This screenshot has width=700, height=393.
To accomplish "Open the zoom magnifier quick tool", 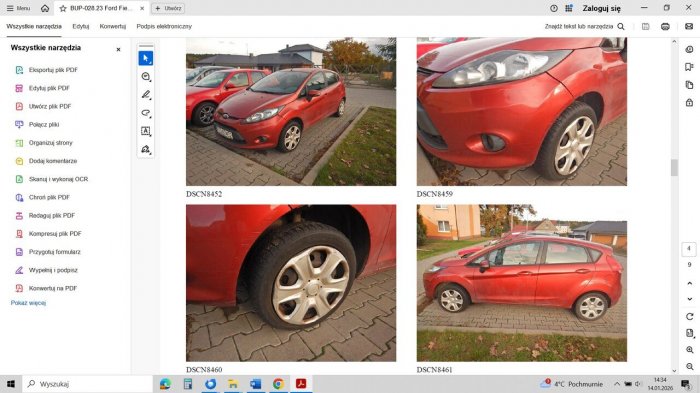I will click(146, 76).
